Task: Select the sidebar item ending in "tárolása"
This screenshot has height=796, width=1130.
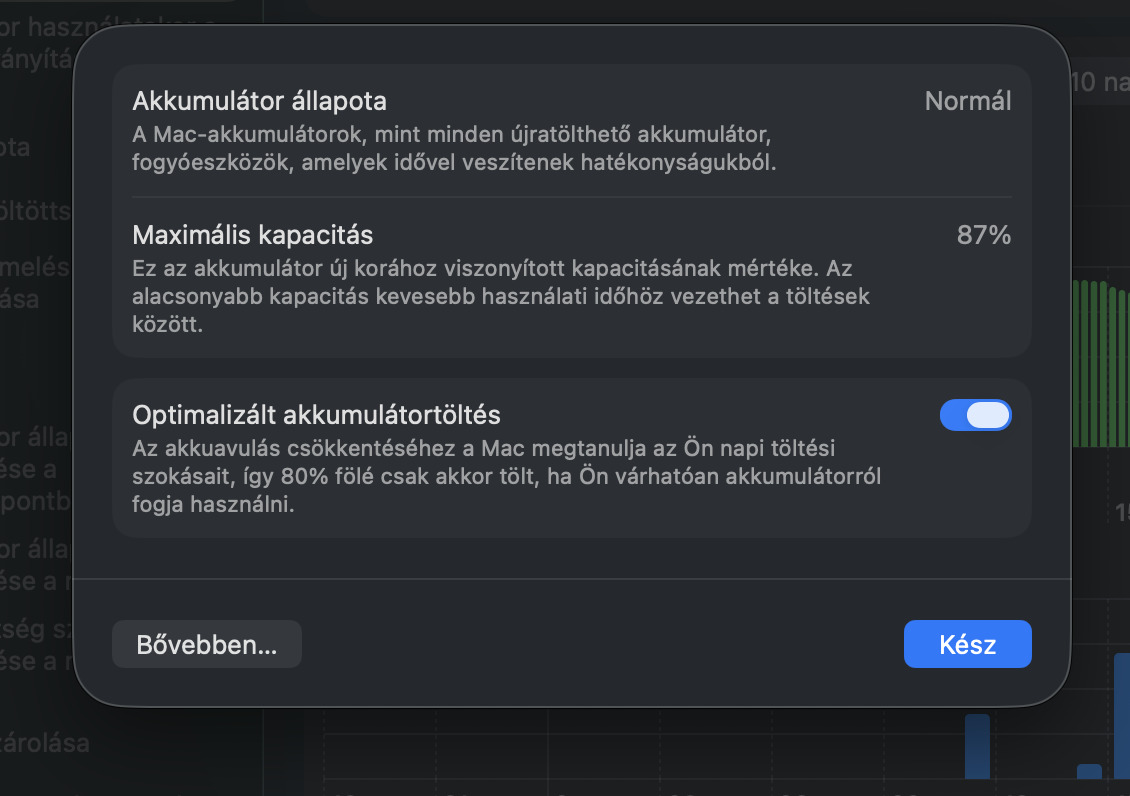Action: tap(46, 743)
